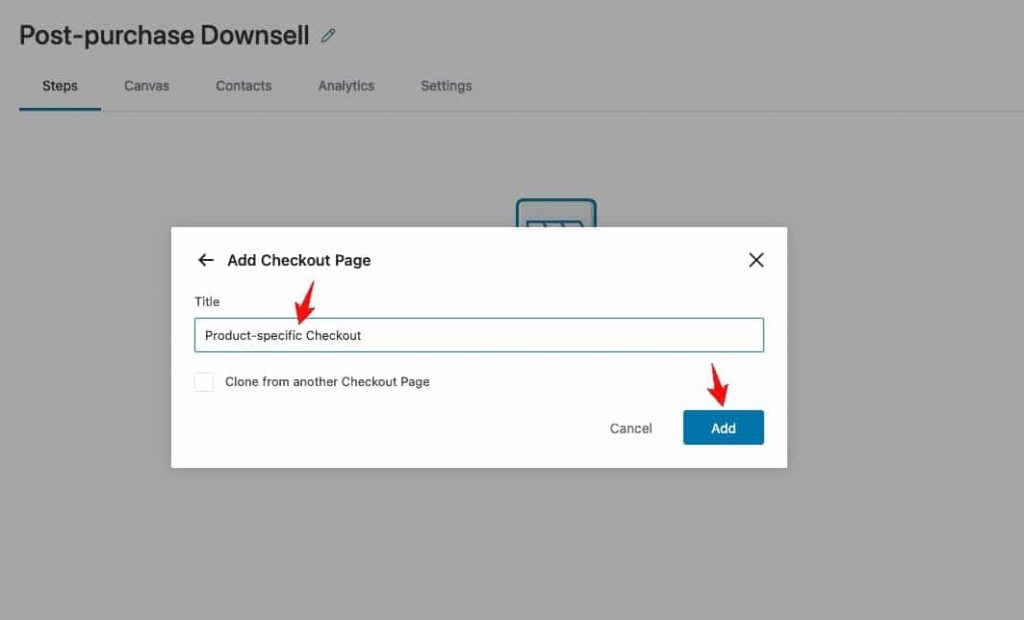The height and width of the screenshot is (620, 1024).
Task: Select the Post-purchase Downsell heading text
Action: coord(164,35)
